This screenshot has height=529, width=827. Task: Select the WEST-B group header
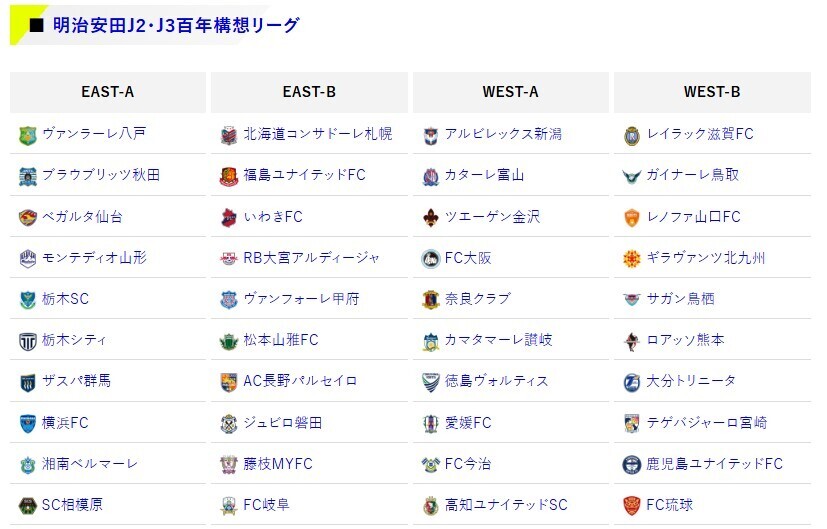(x=713, y=92)
